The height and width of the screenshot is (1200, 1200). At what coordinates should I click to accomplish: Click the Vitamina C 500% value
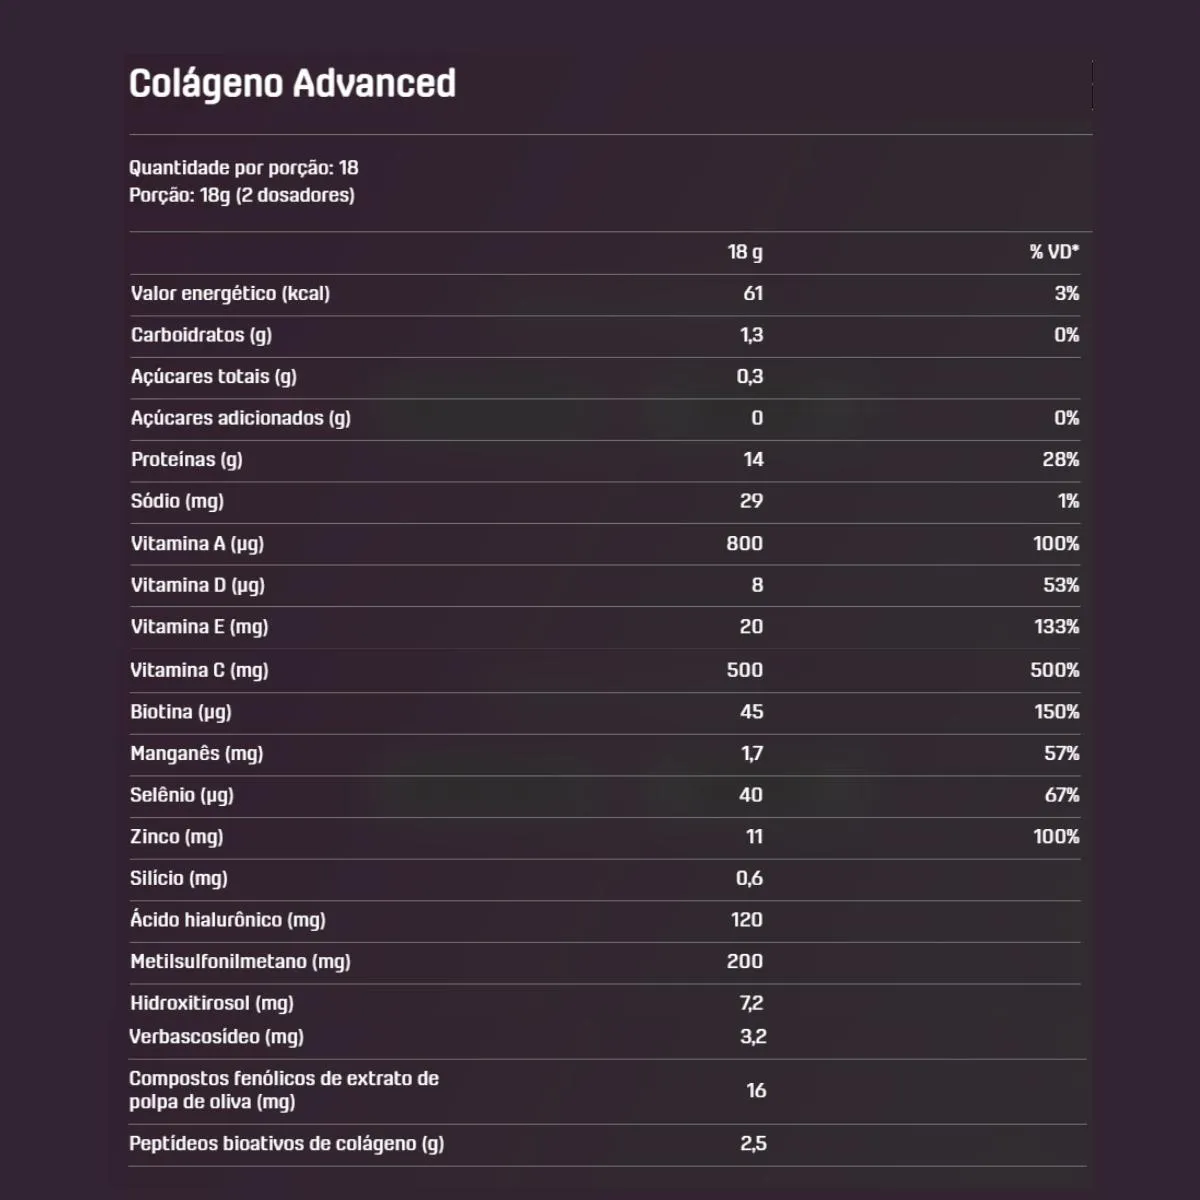(1055, 671)
